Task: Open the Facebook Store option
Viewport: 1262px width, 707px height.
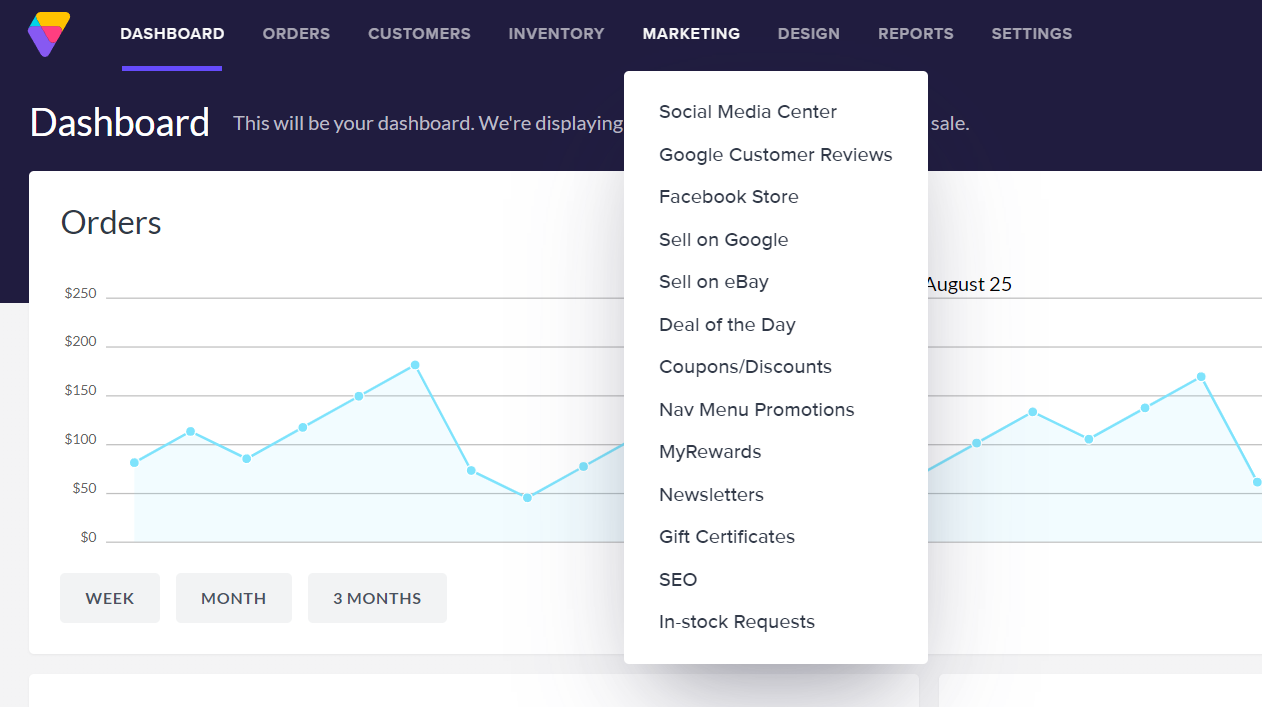Action: coord(728,196)
